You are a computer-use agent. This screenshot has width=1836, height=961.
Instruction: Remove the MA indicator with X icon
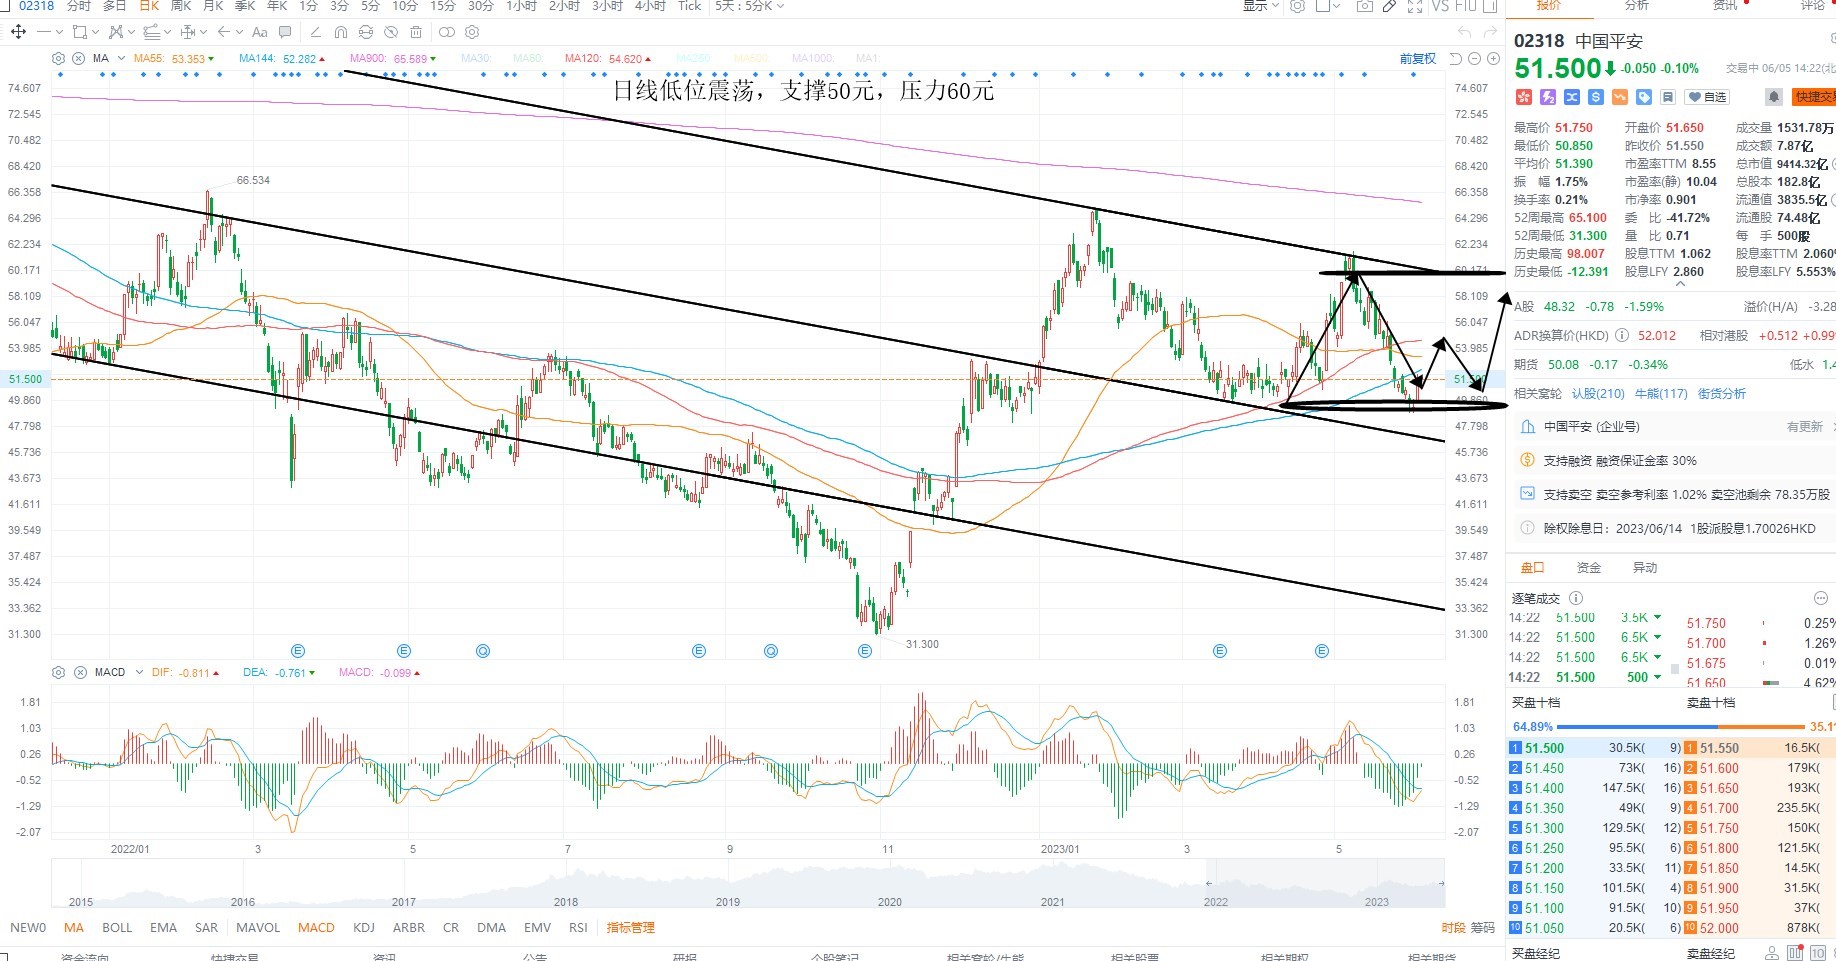point(79,58)
